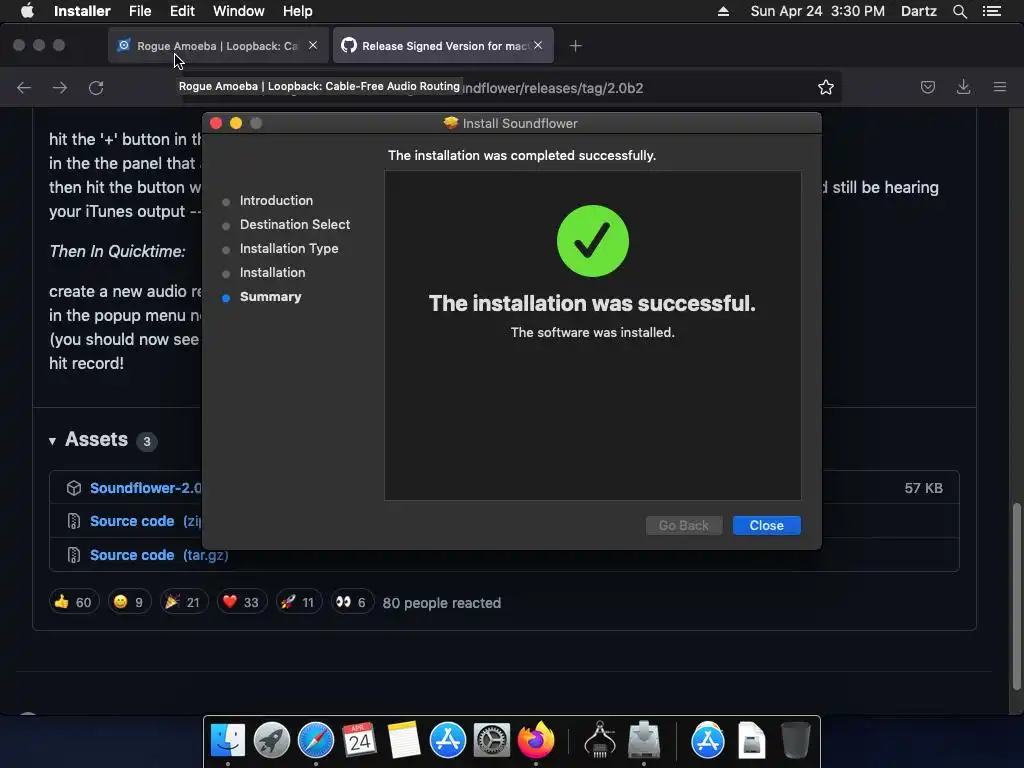
Task: Click the Close button in the installer
Action: point(766,525)
